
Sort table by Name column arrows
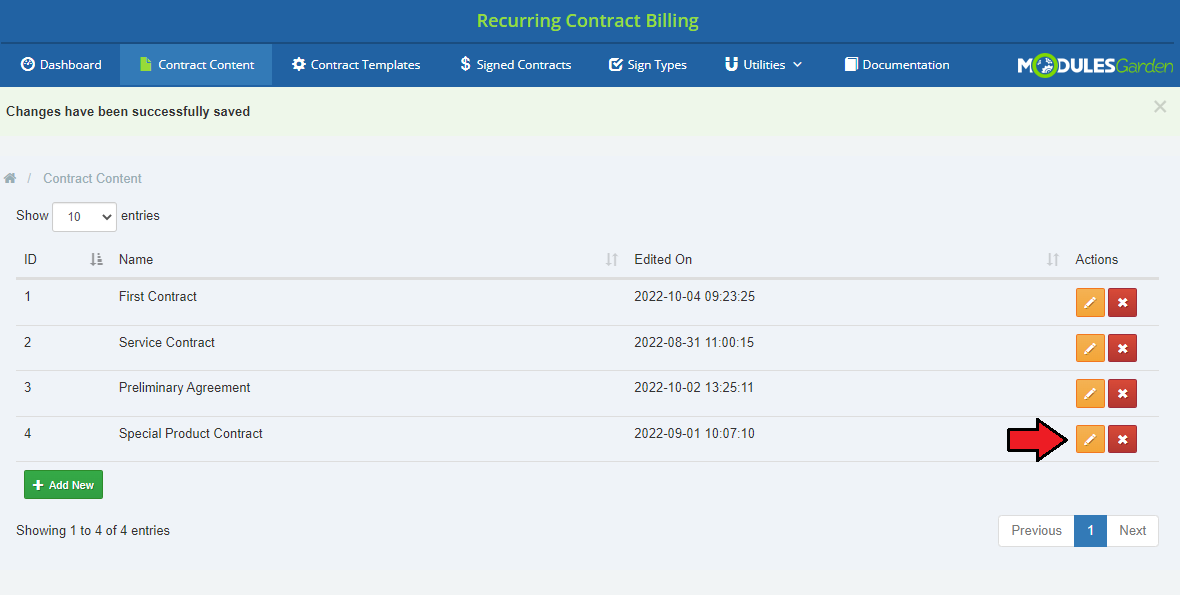point(612,260)
